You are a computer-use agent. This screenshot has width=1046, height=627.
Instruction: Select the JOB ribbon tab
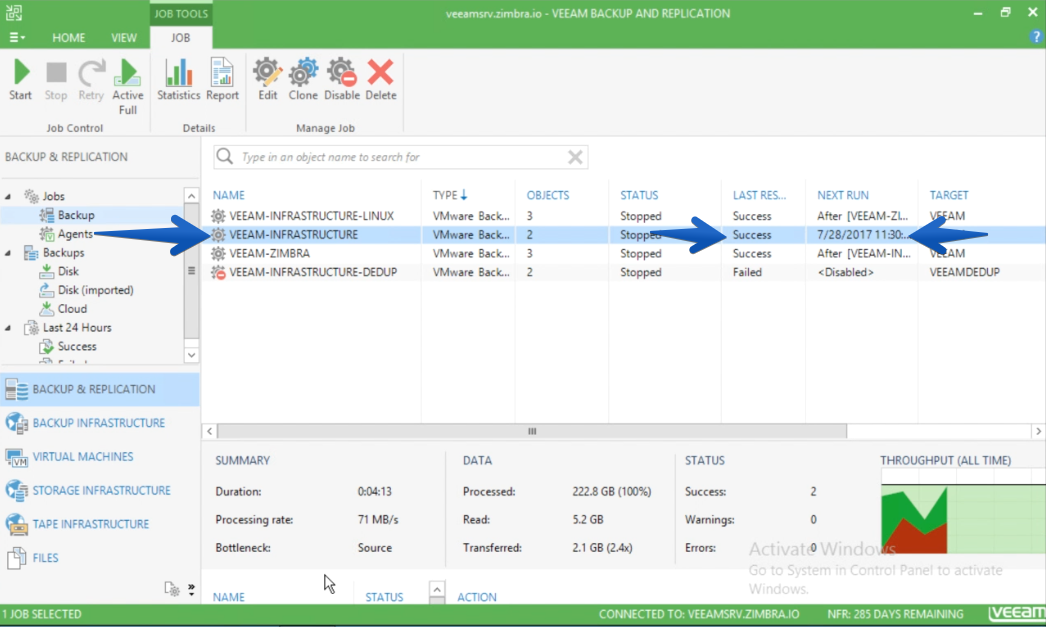tap(180, 38)
